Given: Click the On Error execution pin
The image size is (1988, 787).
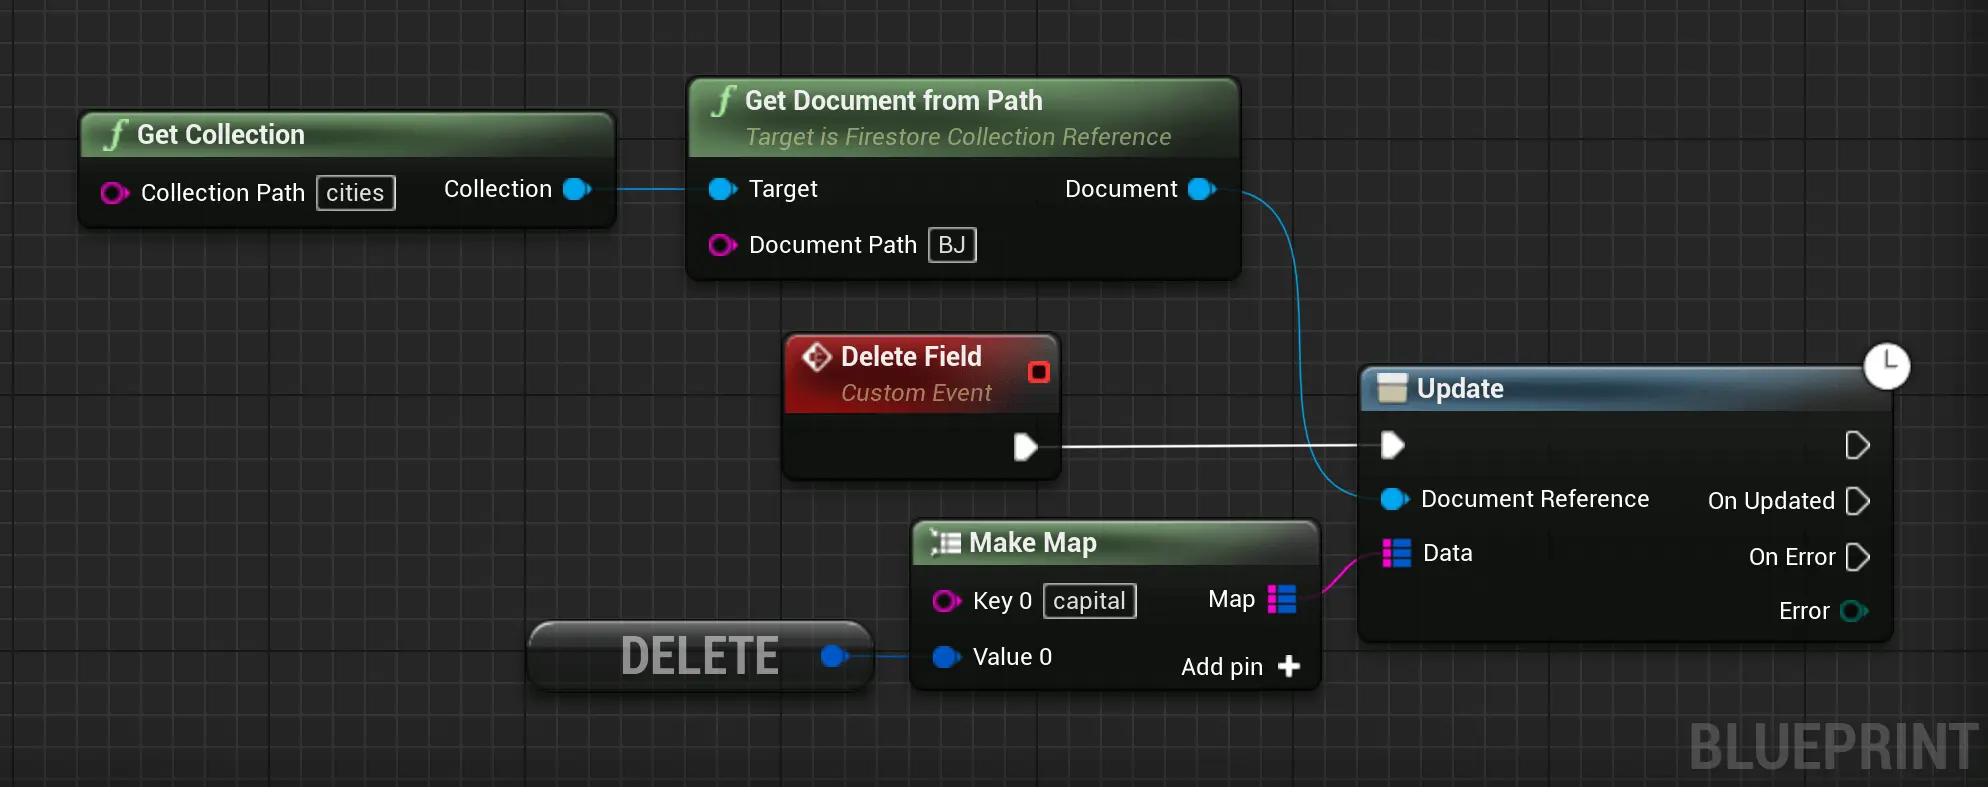Looking at the screenshot, I should [1857, 557].
